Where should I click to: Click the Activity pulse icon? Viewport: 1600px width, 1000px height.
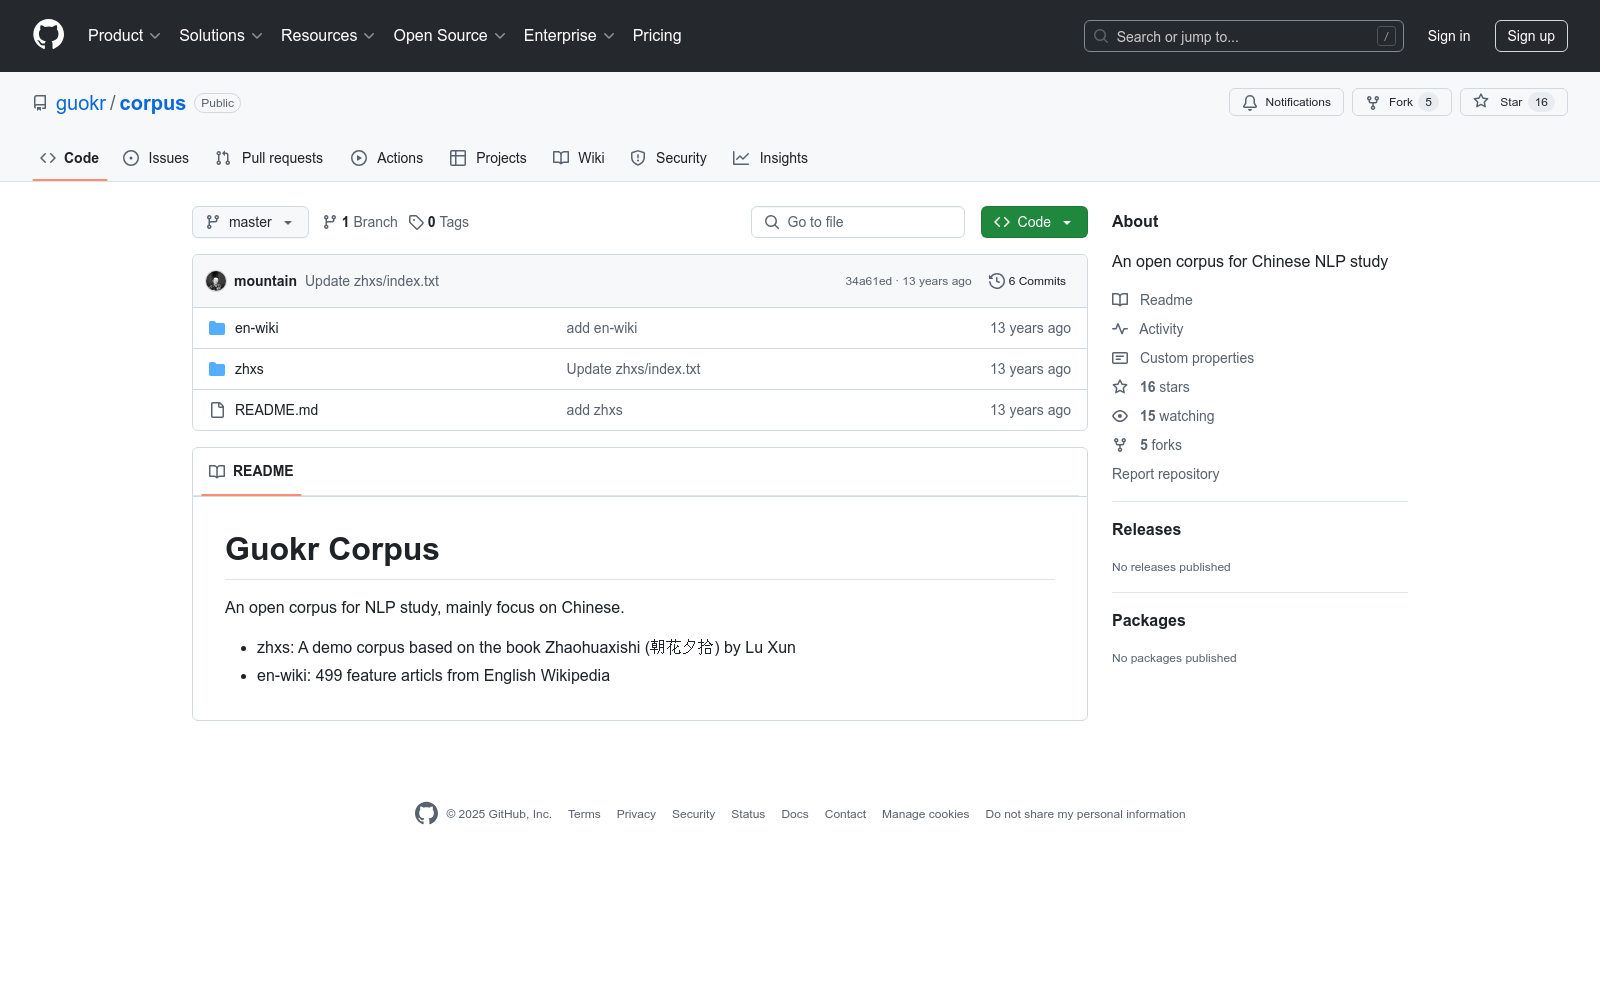[x=1120, y=329]
